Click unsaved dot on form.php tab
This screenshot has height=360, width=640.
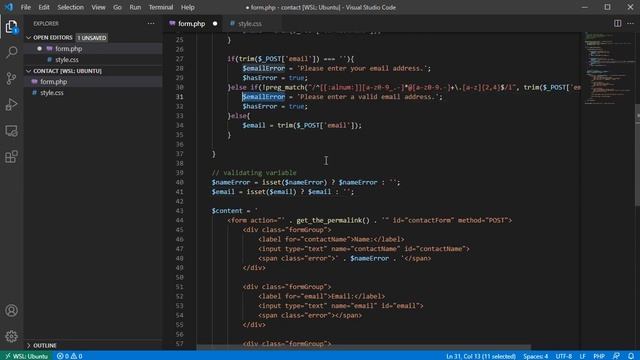point(215,24)
